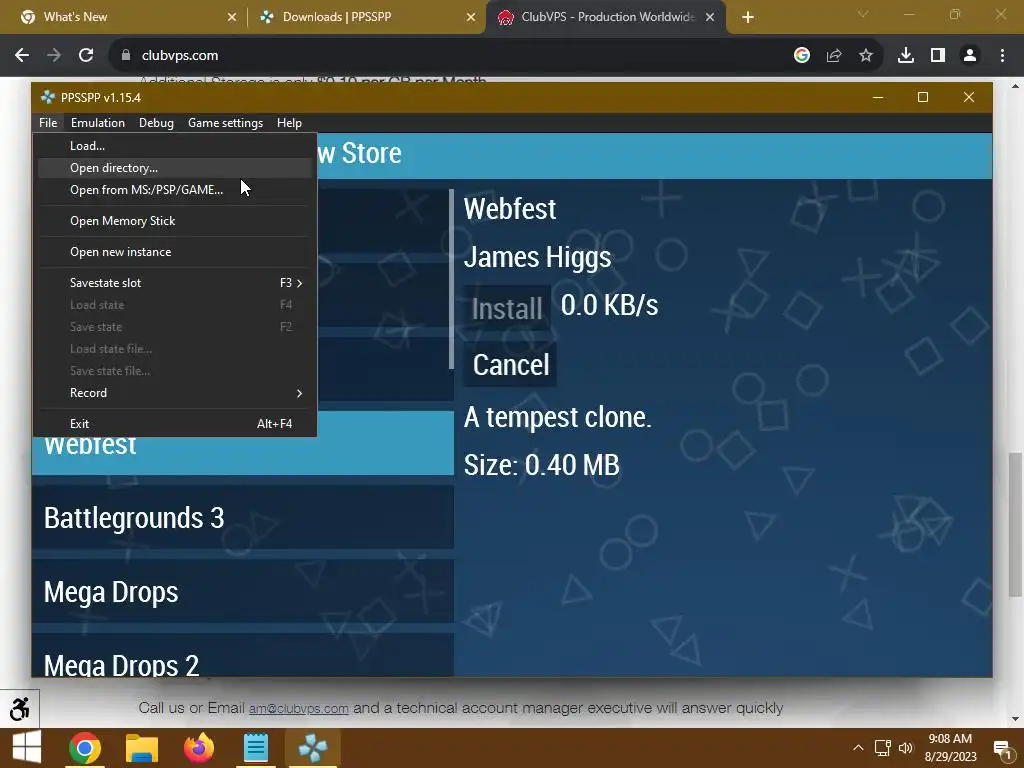Expand the Record submenu
The height and width of the screenshot is (768, 1024).
coord(174,392)
